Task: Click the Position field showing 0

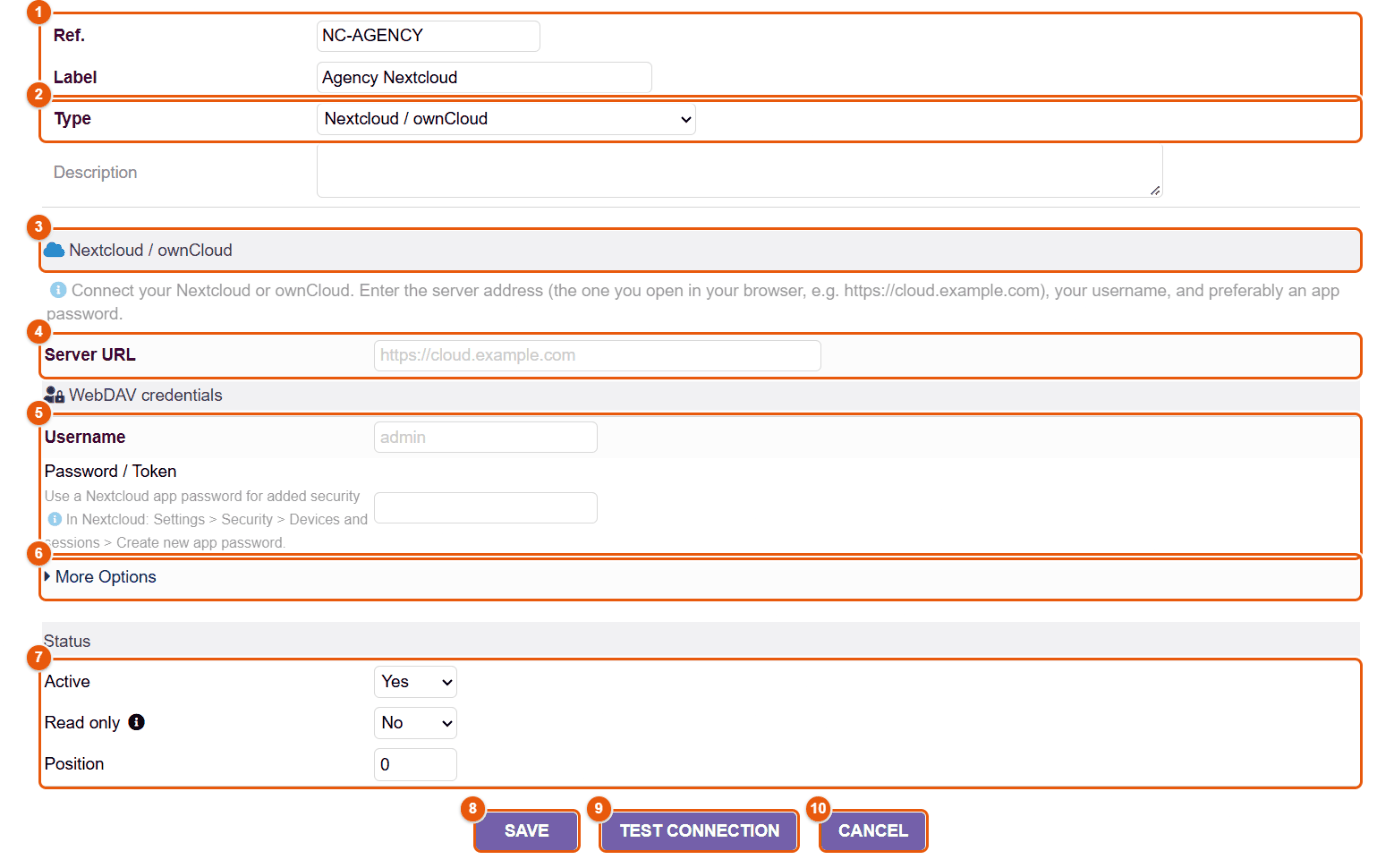Action: pyautogui.click(x=415, y=764)
